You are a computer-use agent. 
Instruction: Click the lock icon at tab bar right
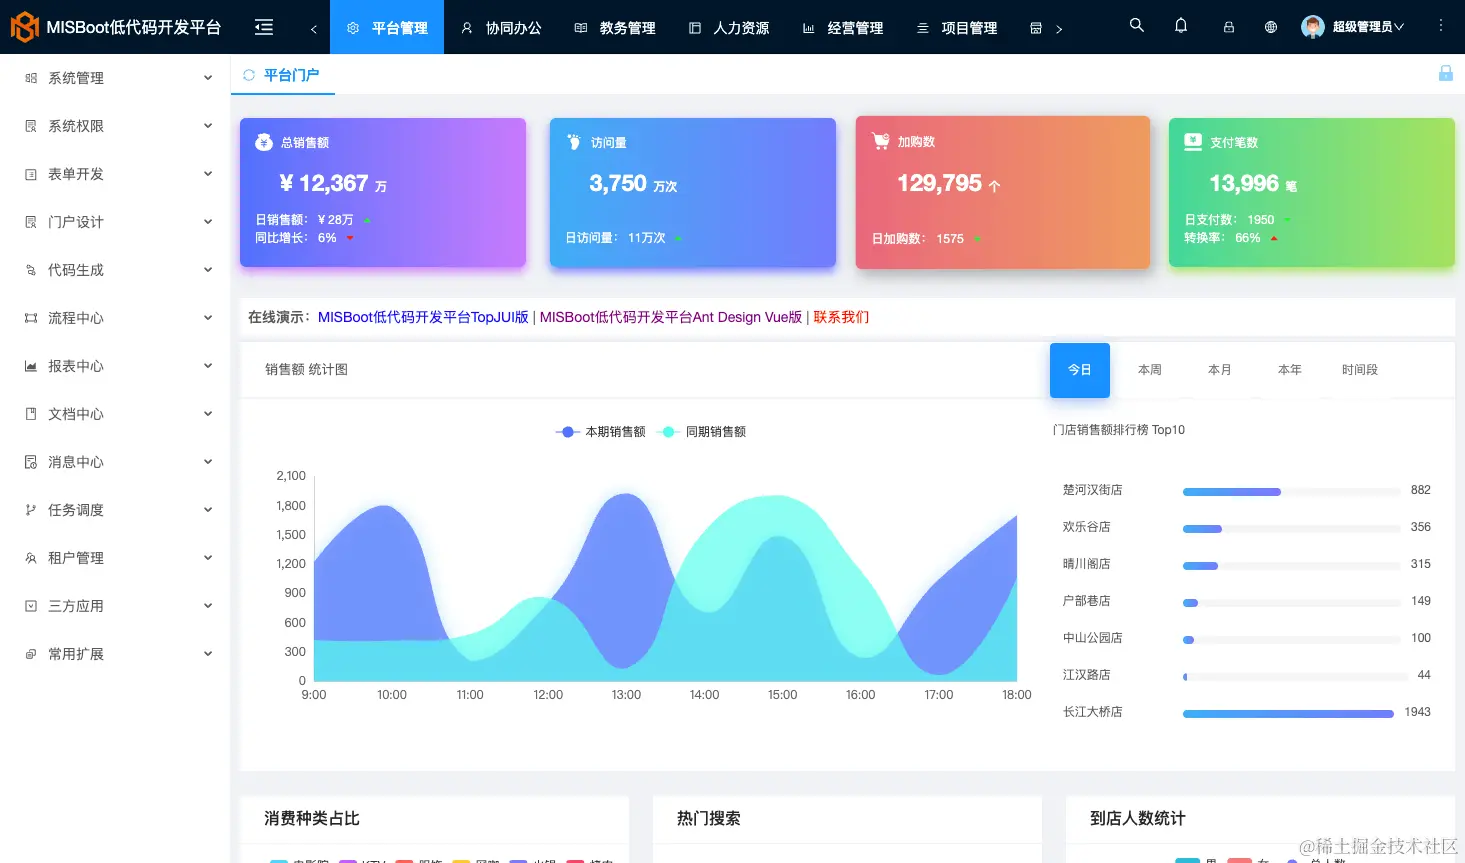click(x=1446, y=73)
